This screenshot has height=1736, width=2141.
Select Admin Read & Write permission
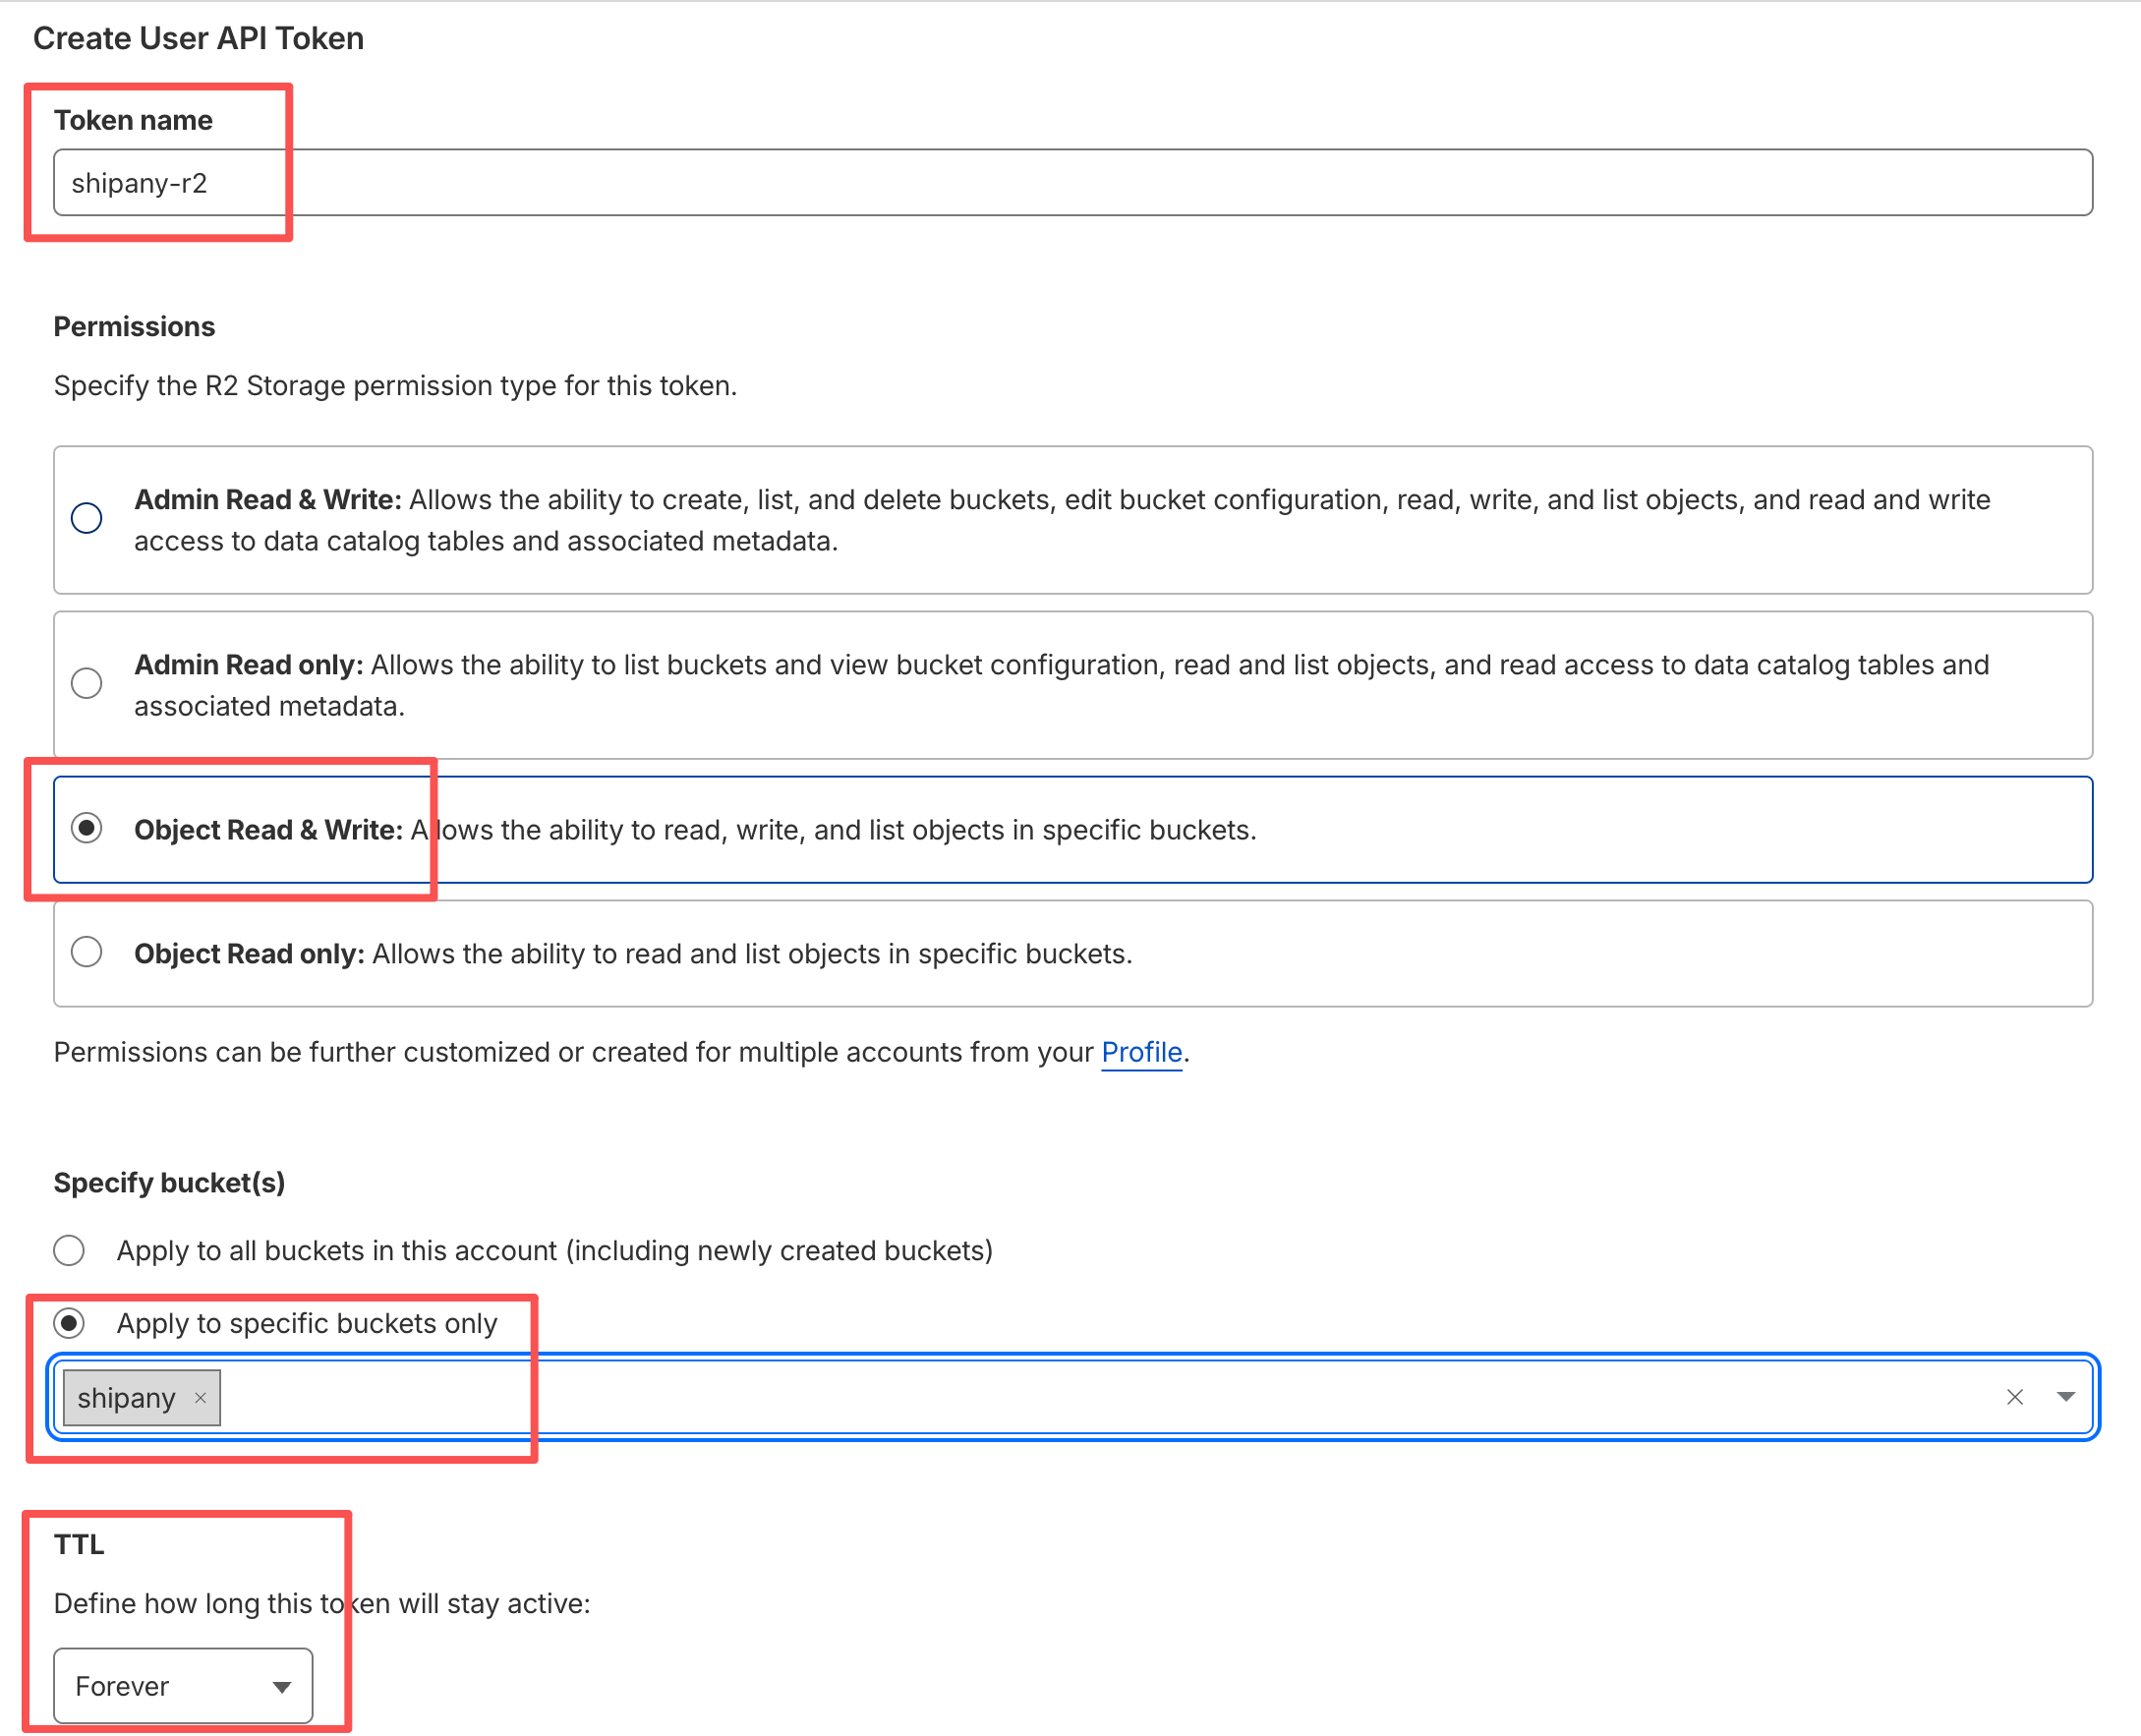pyautogui.click(x=87, y=518)
